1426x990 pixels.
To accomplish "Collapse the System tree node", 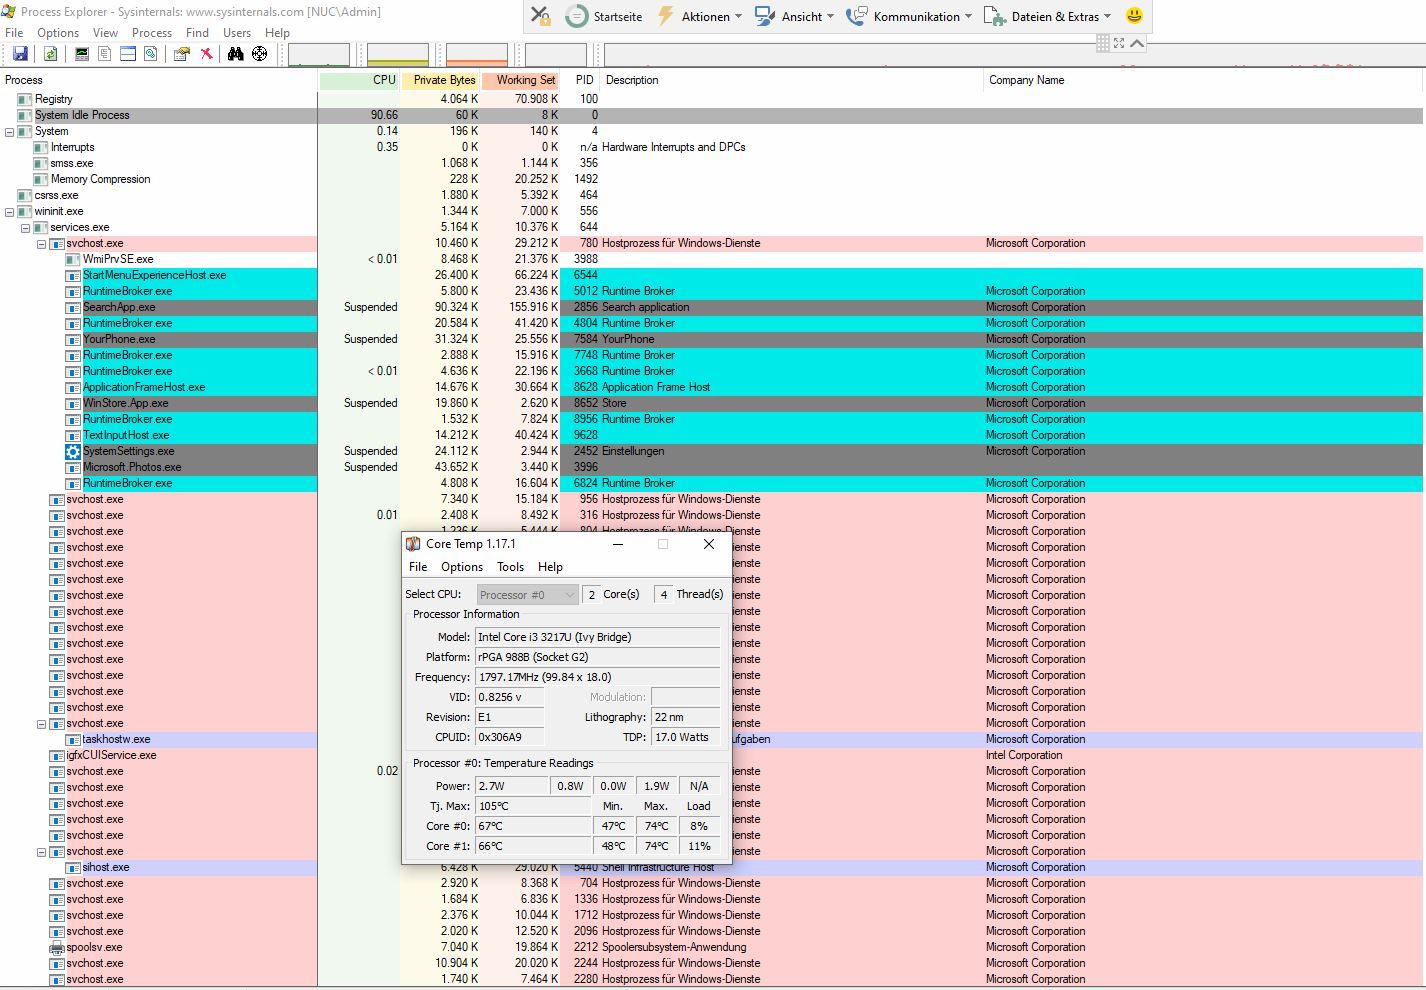I will pos(10,132).
